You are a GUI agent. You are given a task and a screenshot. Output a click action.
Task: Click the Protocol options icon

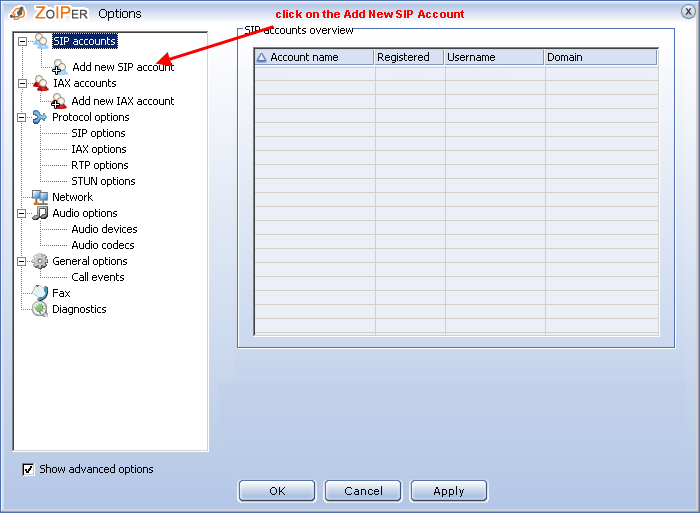click(40, 117)
